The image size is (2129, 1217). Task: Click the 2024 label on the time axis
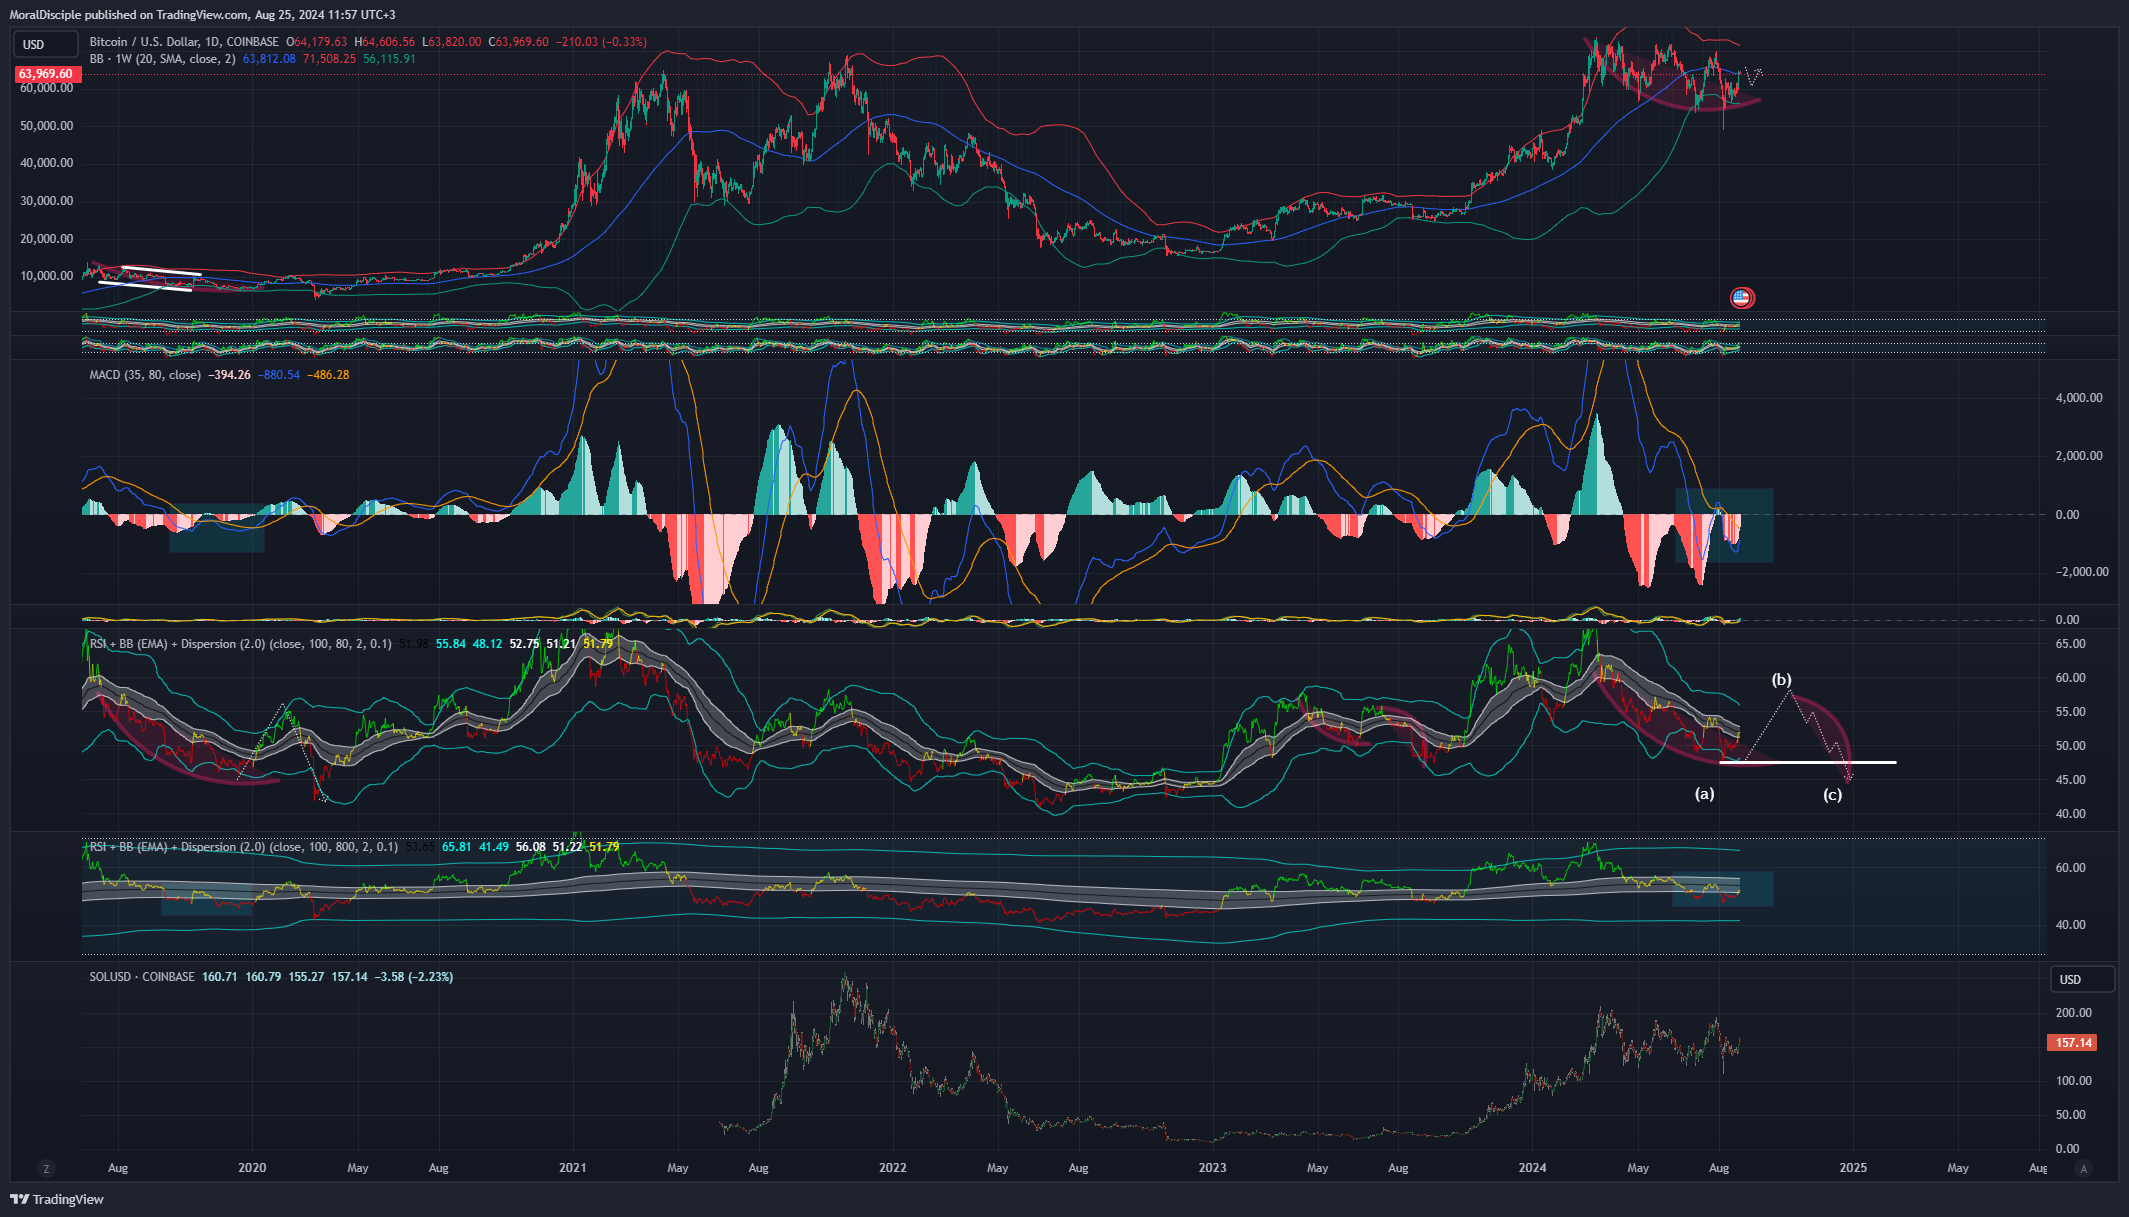point(1533,1168)
